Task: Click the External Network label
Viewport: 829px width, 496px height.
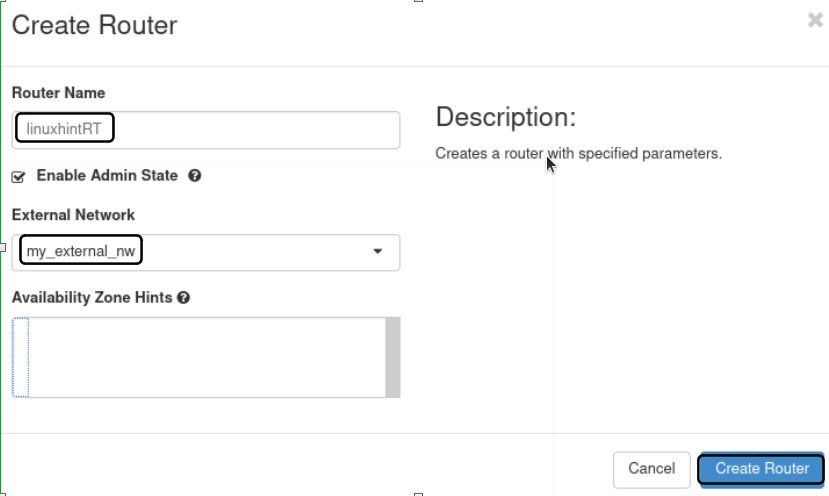Action: pos(73,215)
